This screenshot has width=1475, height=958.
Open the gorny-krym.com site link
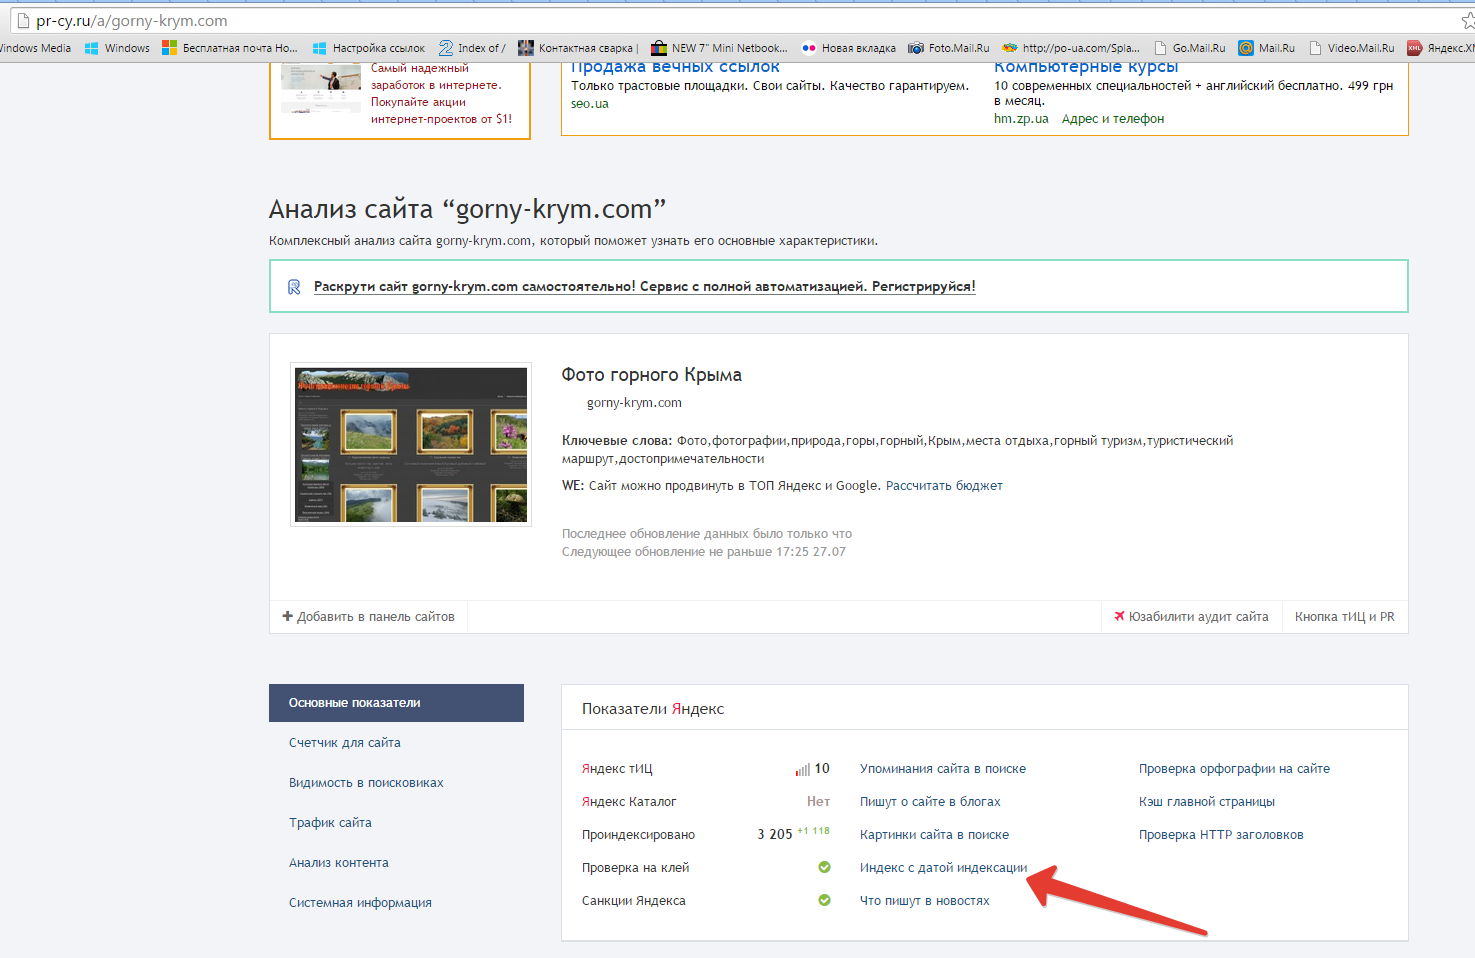[634, 403]
